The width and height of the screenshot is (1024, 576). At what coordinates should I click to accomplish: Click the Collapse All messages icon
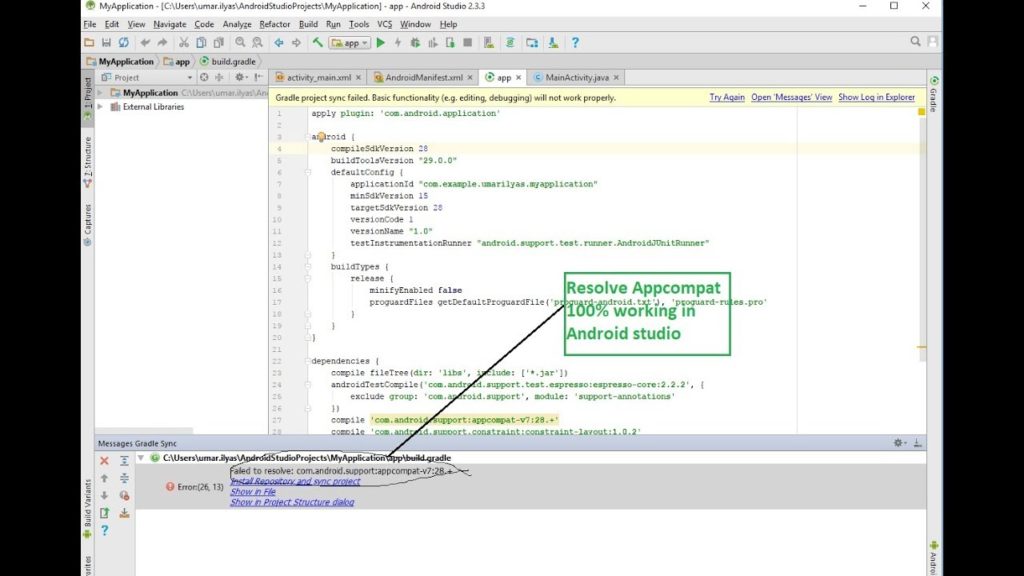tap(124, 478)
